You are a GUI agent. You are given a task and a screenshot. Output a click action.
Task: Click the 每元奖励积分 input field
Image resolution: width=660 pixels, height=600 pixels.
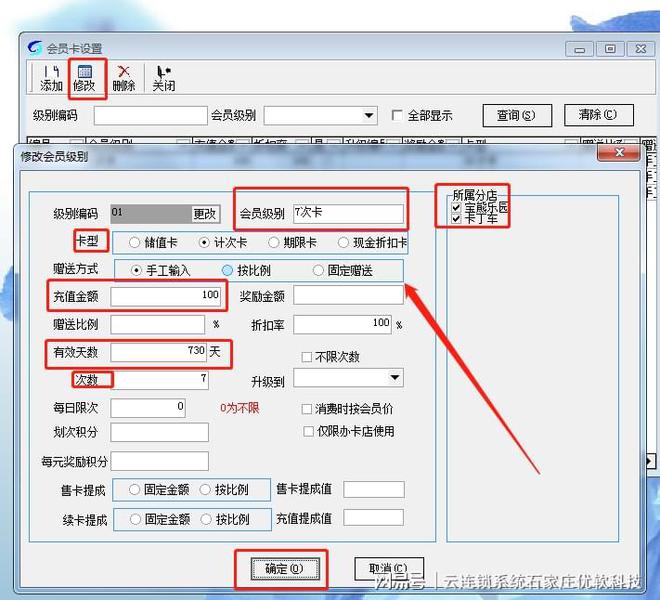coord(160,461)
